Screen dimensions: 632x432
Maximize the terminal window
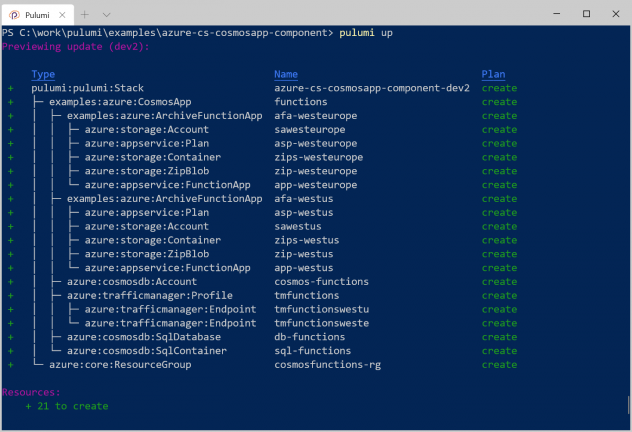pyautogui.click(x=586, y=13)
